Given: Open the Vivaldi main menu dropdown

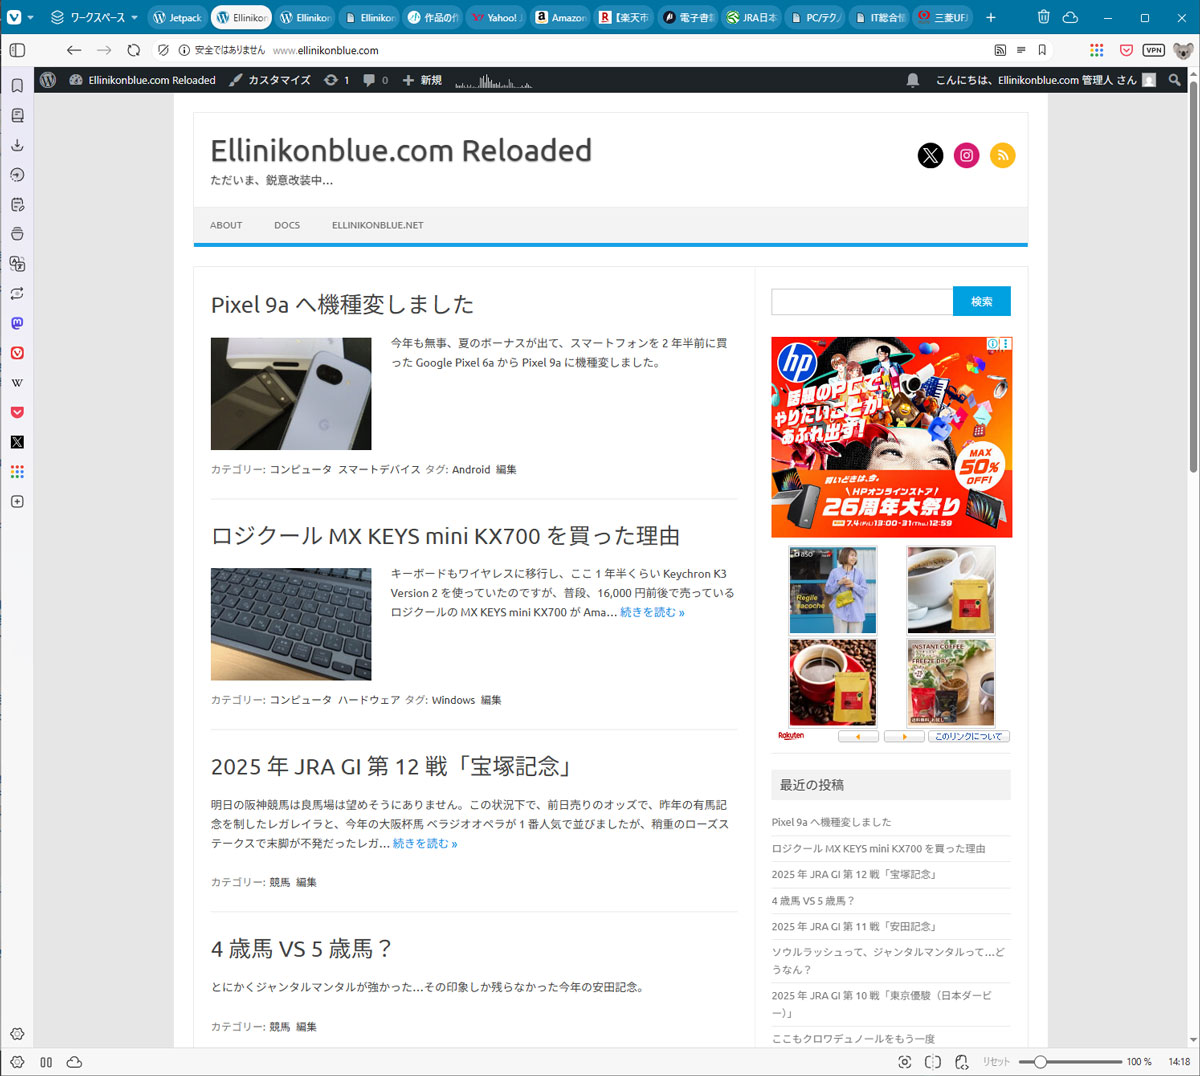Looking at the screenshot, I should [x=20, y=17].
